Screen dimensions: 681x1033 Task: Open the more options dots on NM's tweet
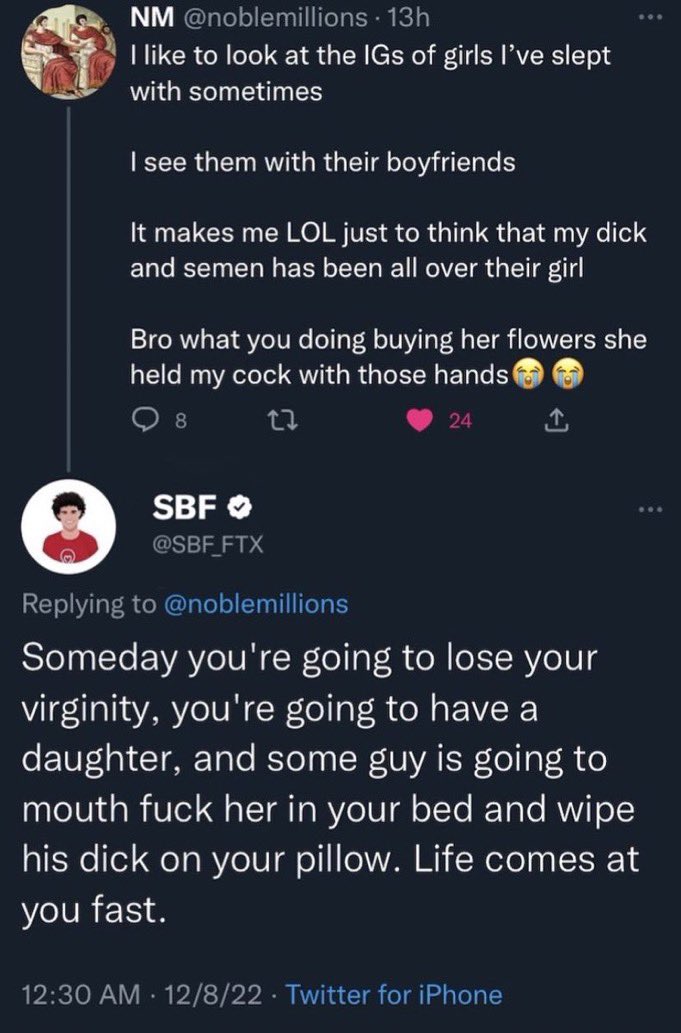point(649,18)
